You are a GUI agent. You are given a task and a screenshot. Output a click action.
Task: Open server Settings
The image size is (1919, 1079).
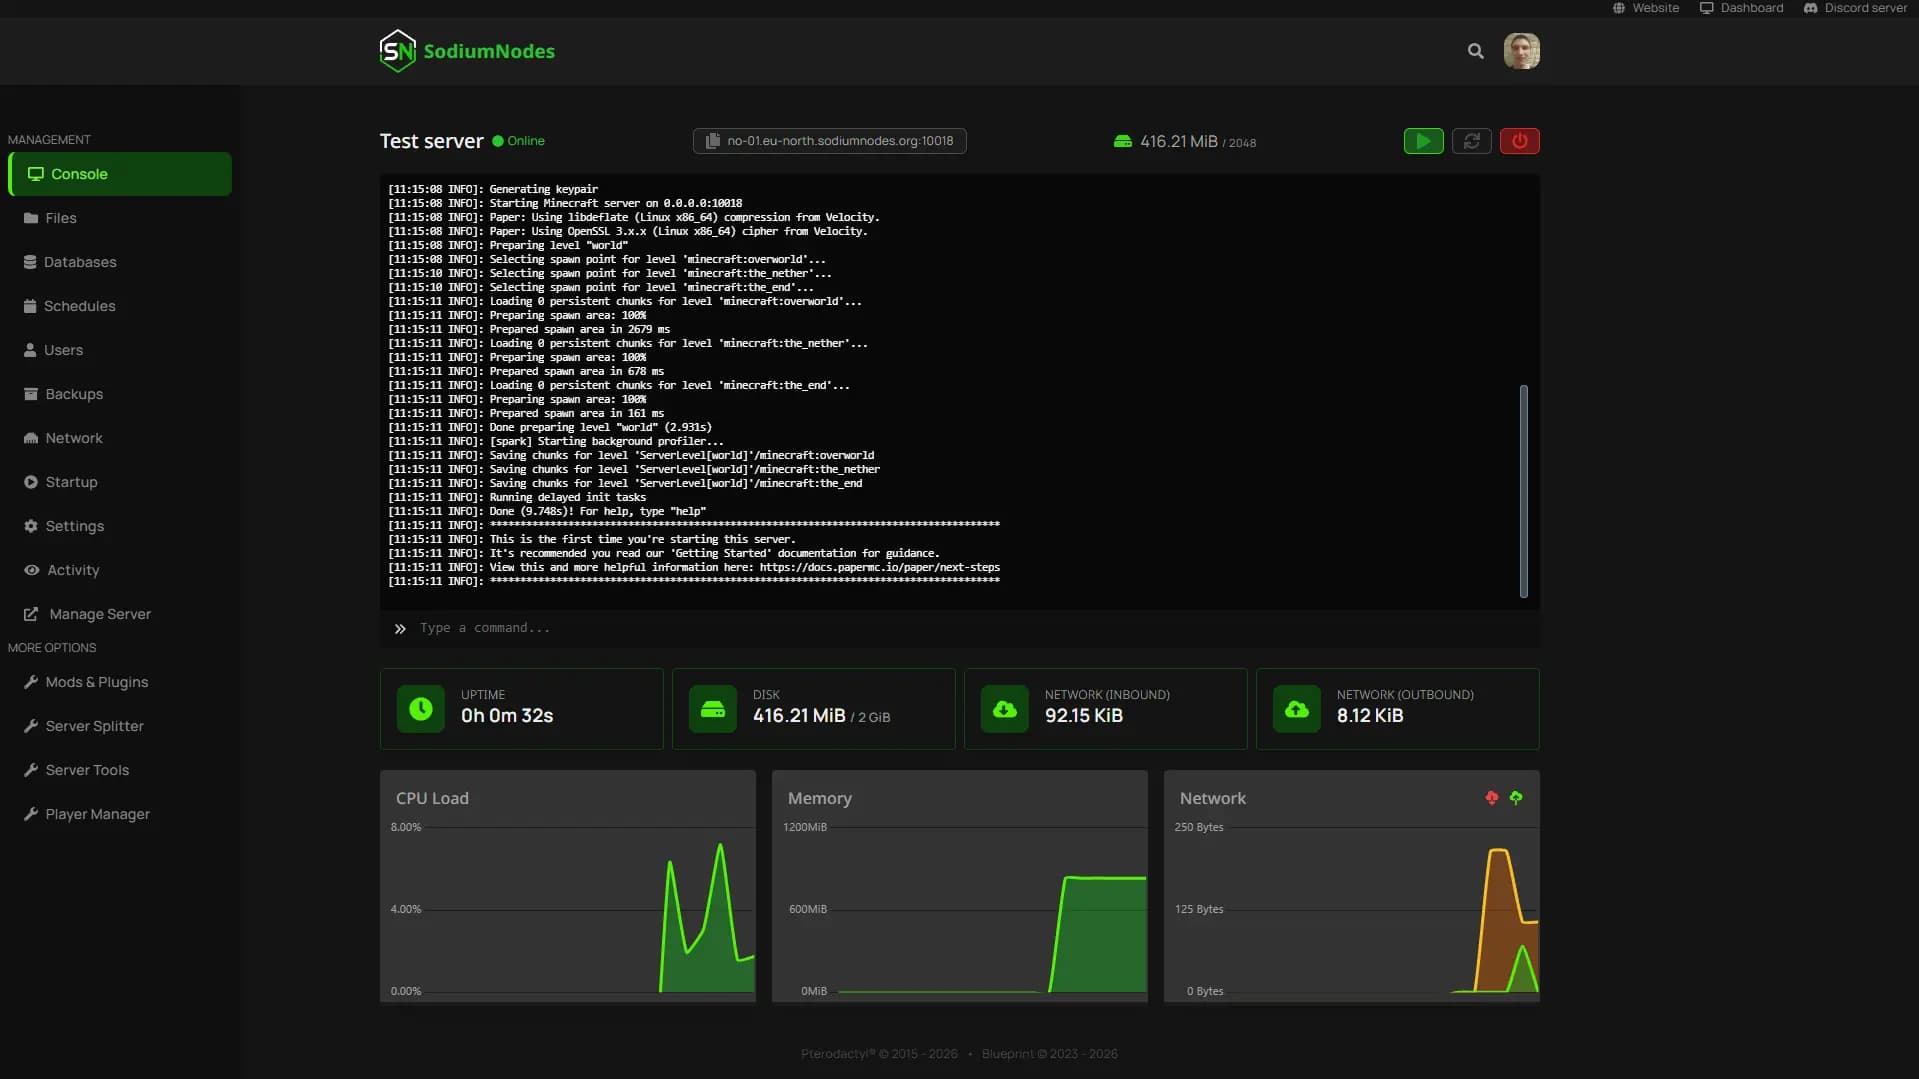(x=120, y=526)
